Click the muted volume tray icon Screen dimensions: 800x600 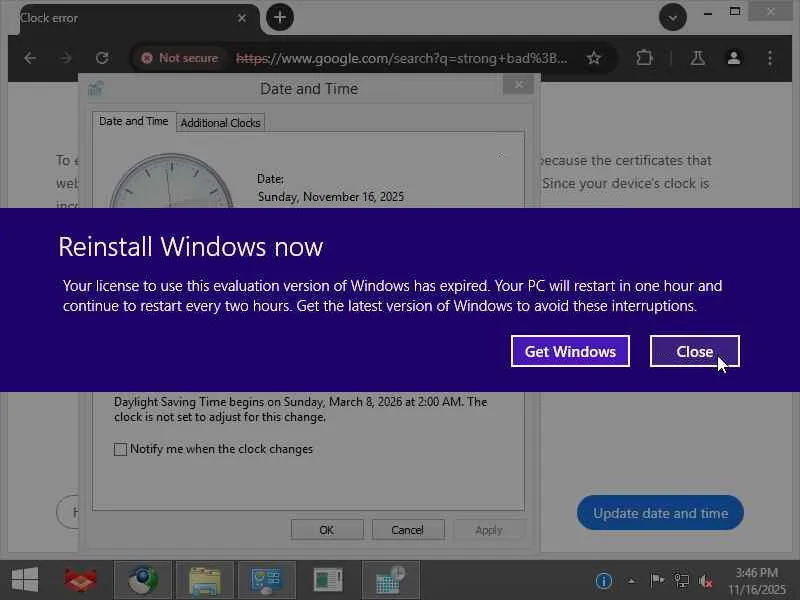[706, 581]
